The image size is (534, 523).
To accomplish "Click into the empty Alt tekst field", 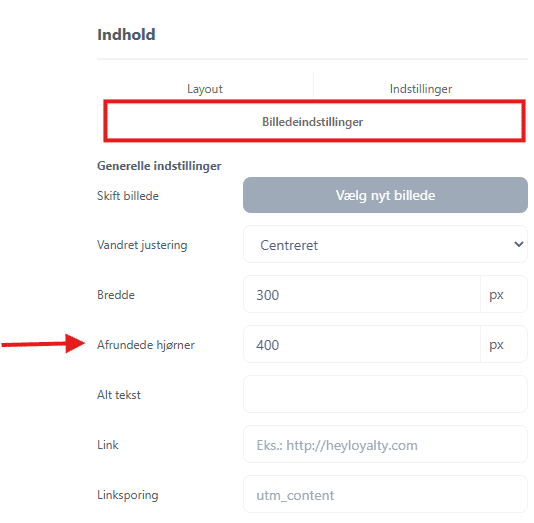I will click(x=385, y=394).
